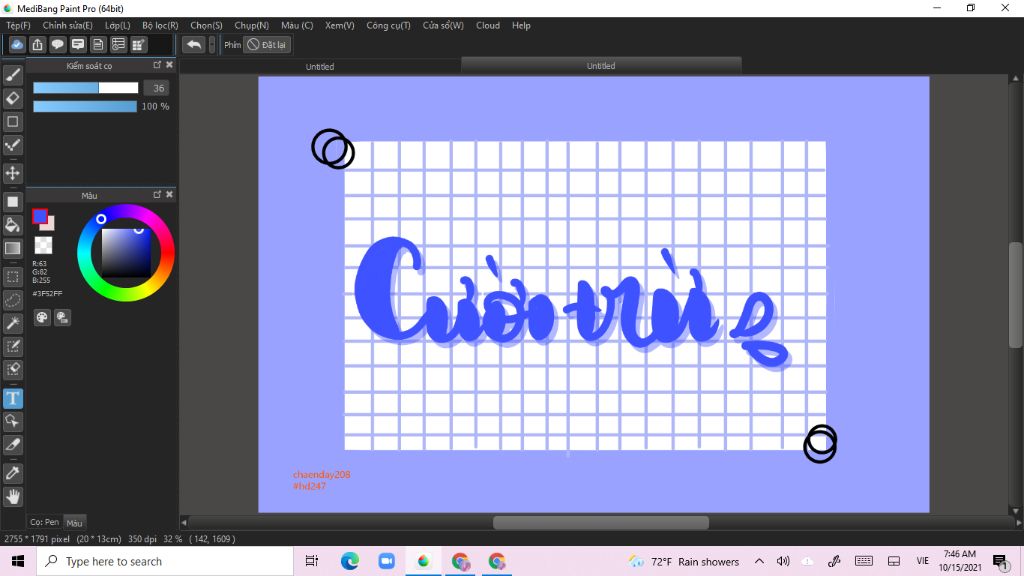Click the document page icon in toolbar
Image resolution: width=1024 pixels, height=576 pixels.
click(x=98, y=44)
